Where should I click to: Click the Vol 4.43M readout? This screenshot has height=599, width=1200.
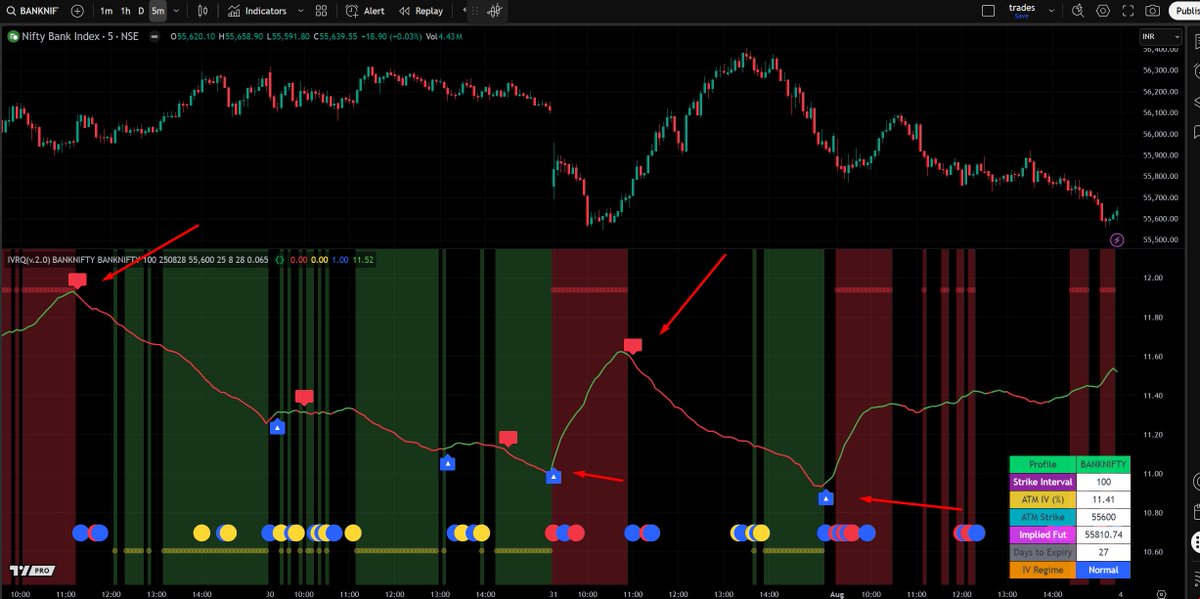click(445, 37)
